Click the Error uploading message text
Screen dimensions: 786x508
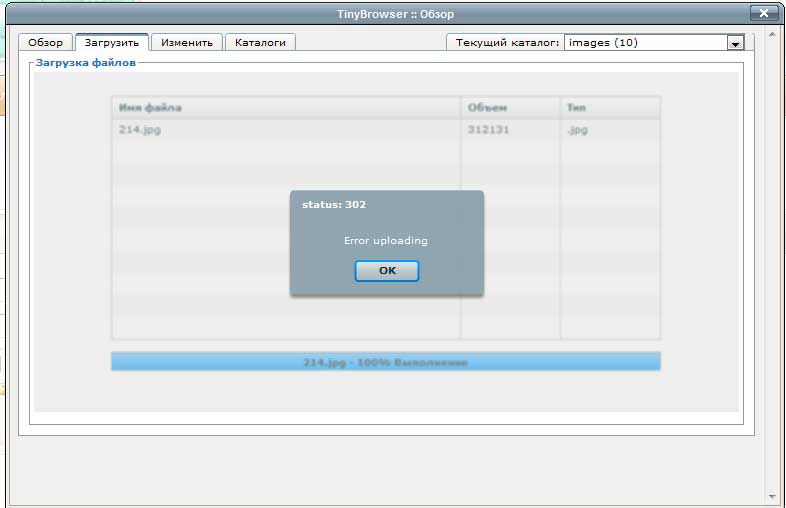click(x=385, y=241)
